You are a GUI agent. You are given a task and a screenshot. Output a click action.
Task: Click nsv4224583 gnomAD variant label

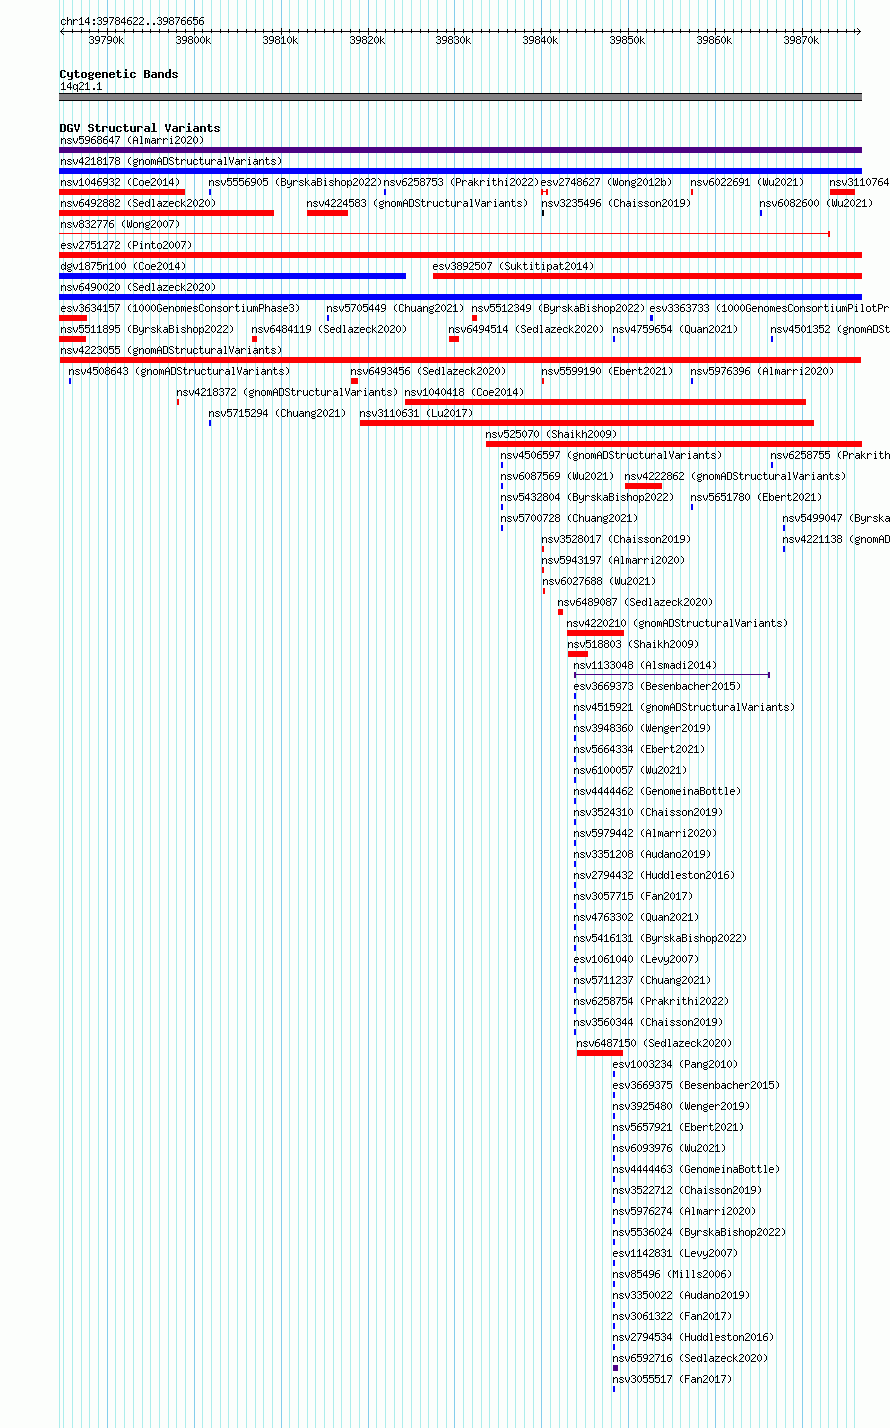click(x=417, y=203)
